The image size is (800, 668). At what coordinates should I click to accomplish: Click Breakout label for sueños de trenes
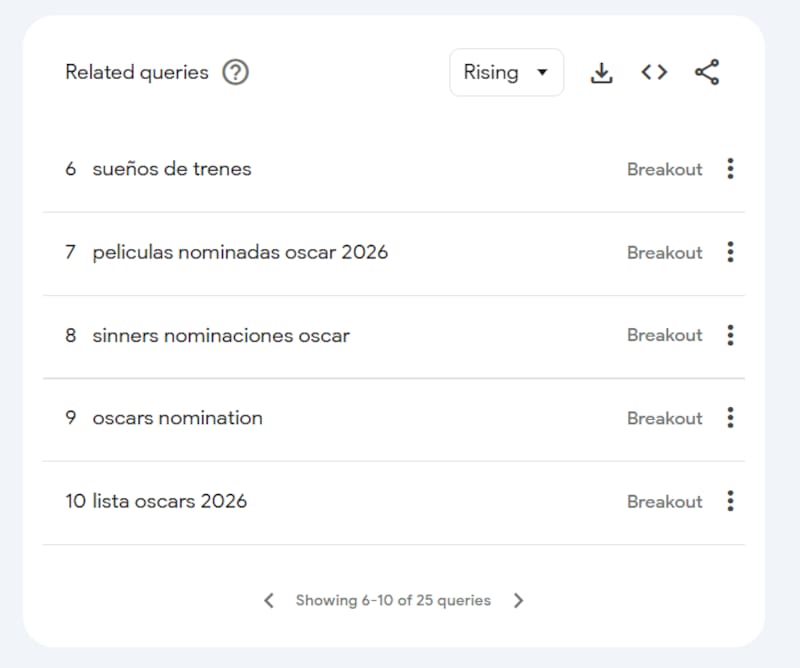664,169
